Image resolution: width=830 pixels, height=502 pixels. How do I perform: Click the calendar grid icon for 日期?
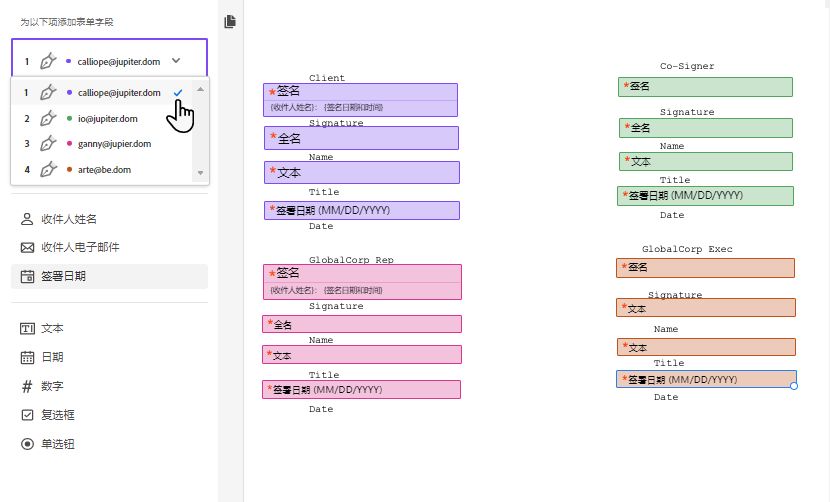[27, 357]
